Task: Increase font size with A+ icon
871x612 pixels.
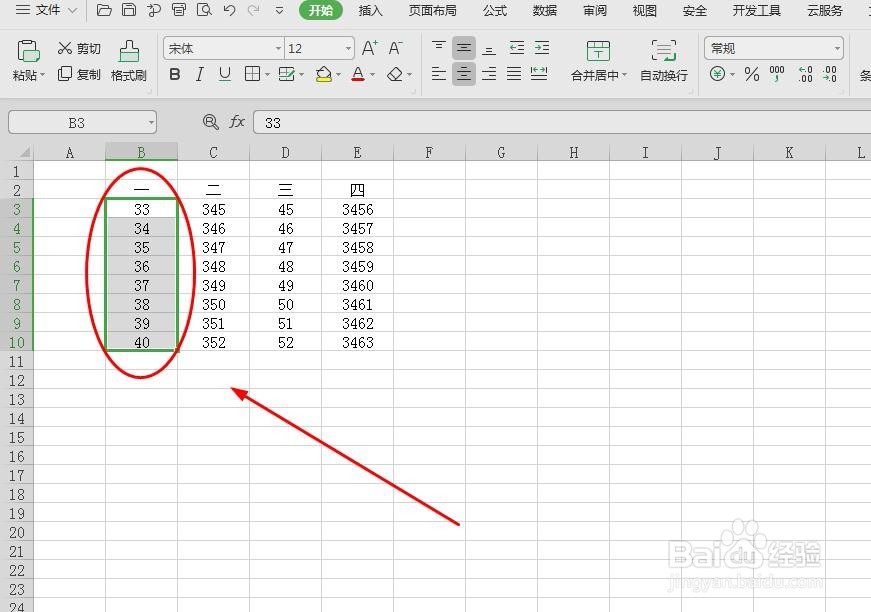Action: click(x=370, y=48)
